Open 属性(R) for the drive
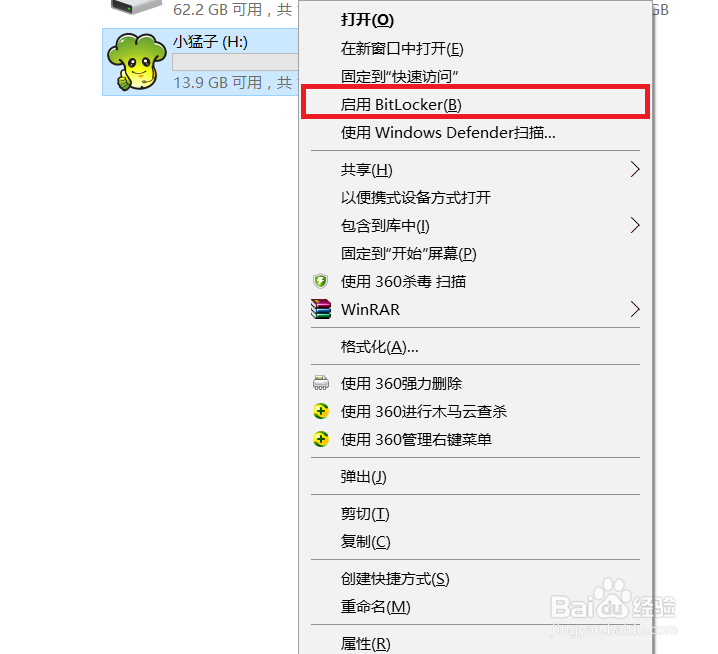Viewport: 718px width, 654px height. [475, 643]
